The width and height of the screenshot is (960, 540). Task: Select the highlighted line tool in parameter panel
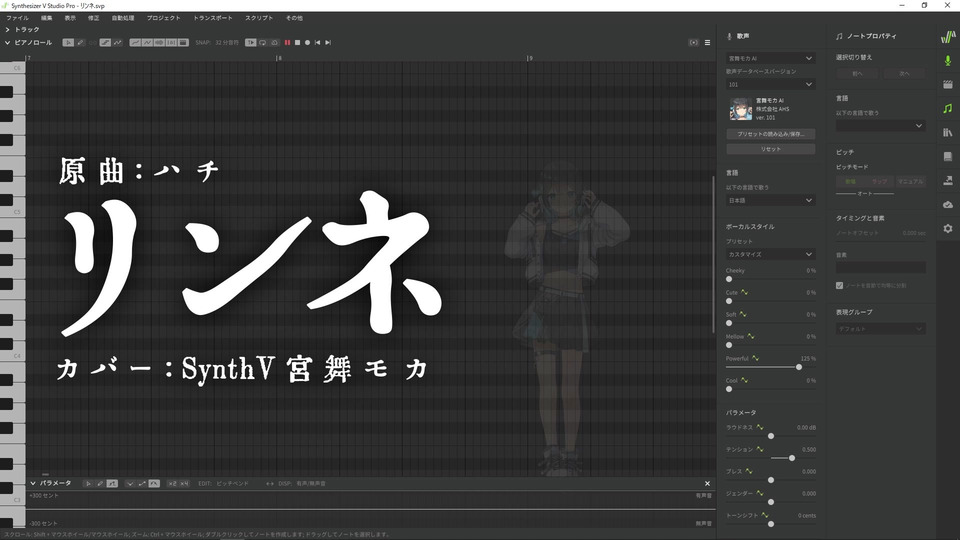click(x=112, y=484)
